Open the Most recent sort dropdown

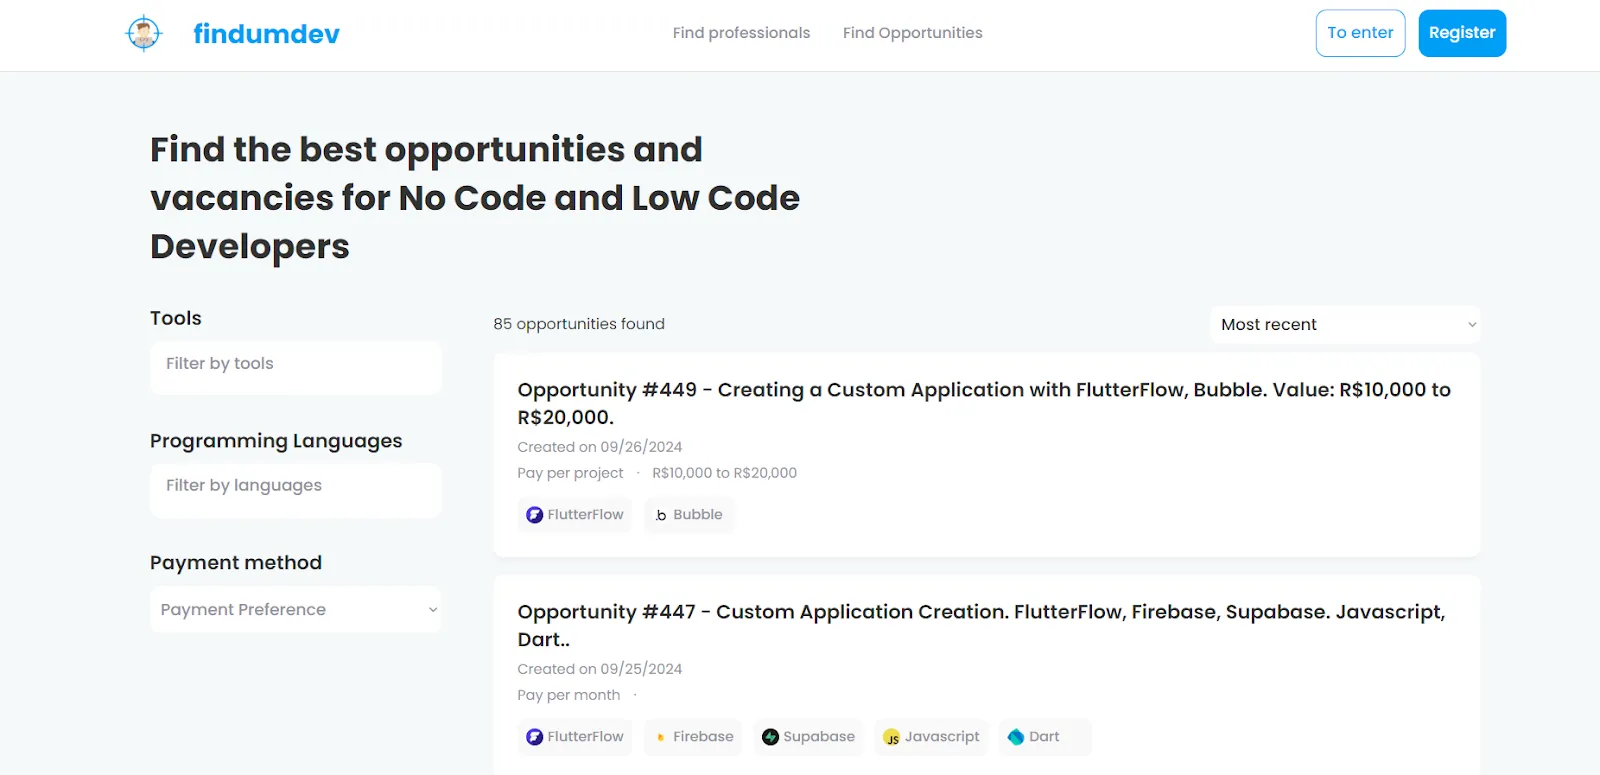tap(1345, 324)
